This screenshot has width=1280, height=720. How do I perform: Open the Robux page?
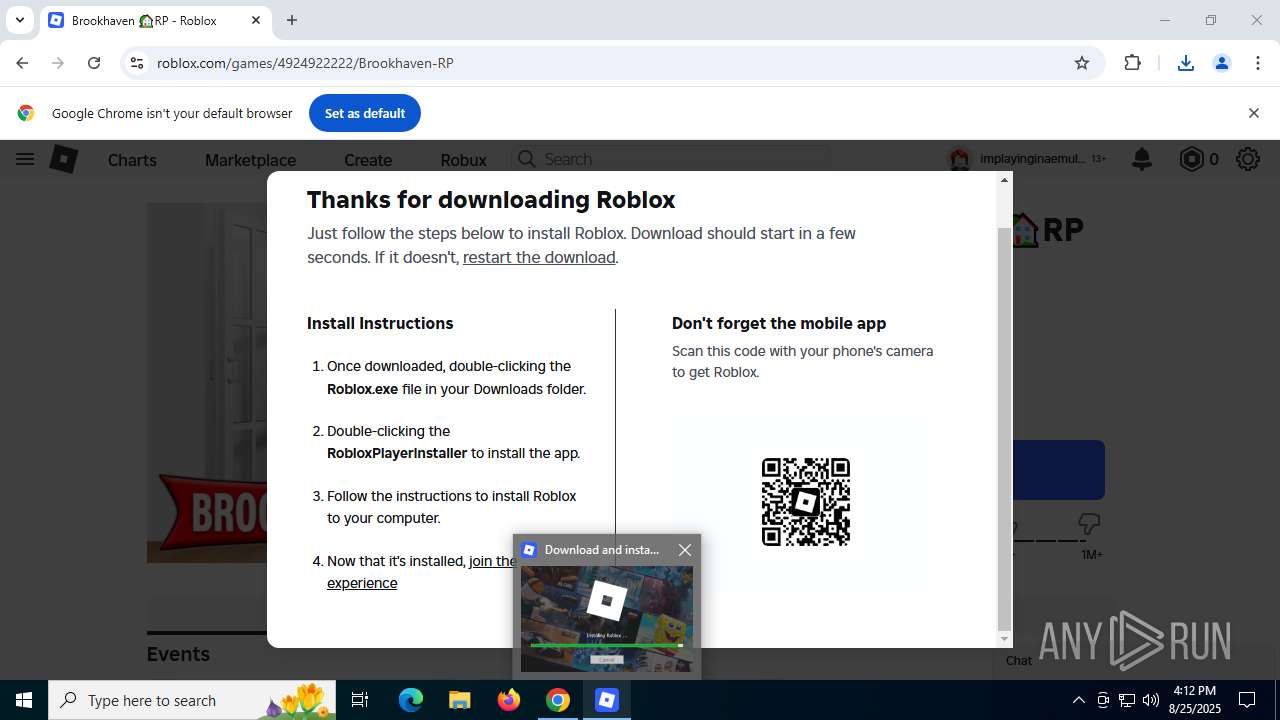[x=463, y=160]
